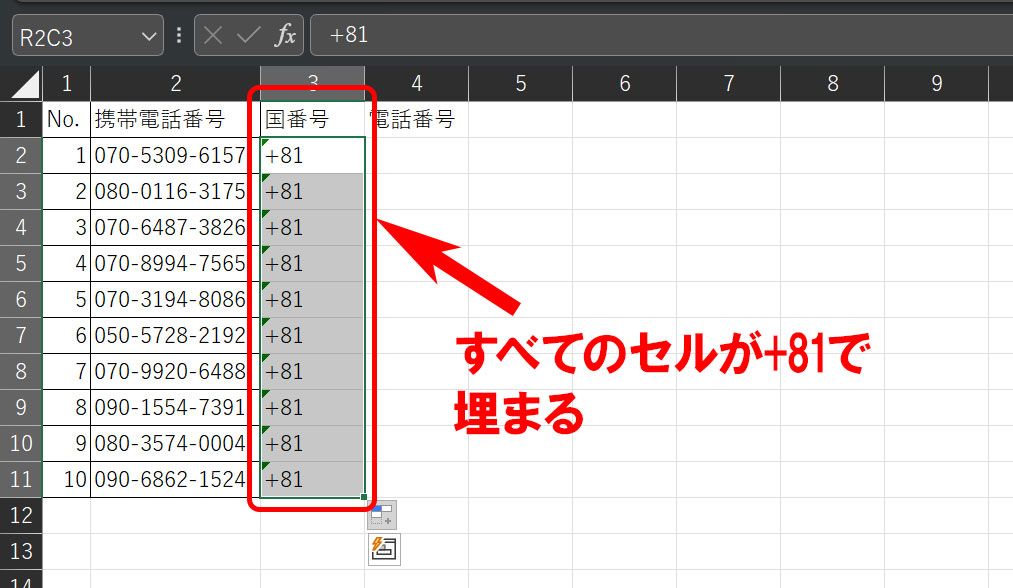This screenshot has width=1013, height=588.
Task: Click the +81 cell beside 070-9920-6488
Action: (x=313, y=372)
